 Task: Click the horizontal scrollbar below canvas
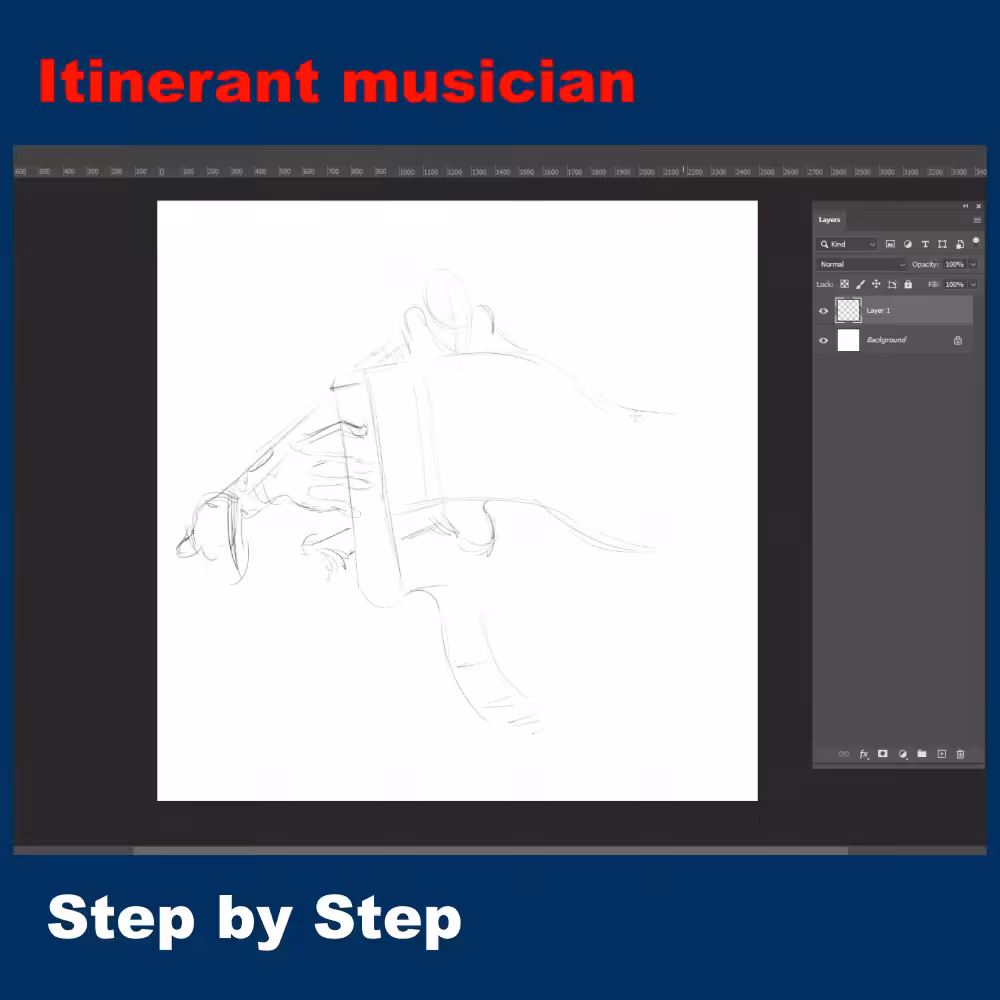tap(490, 851)
